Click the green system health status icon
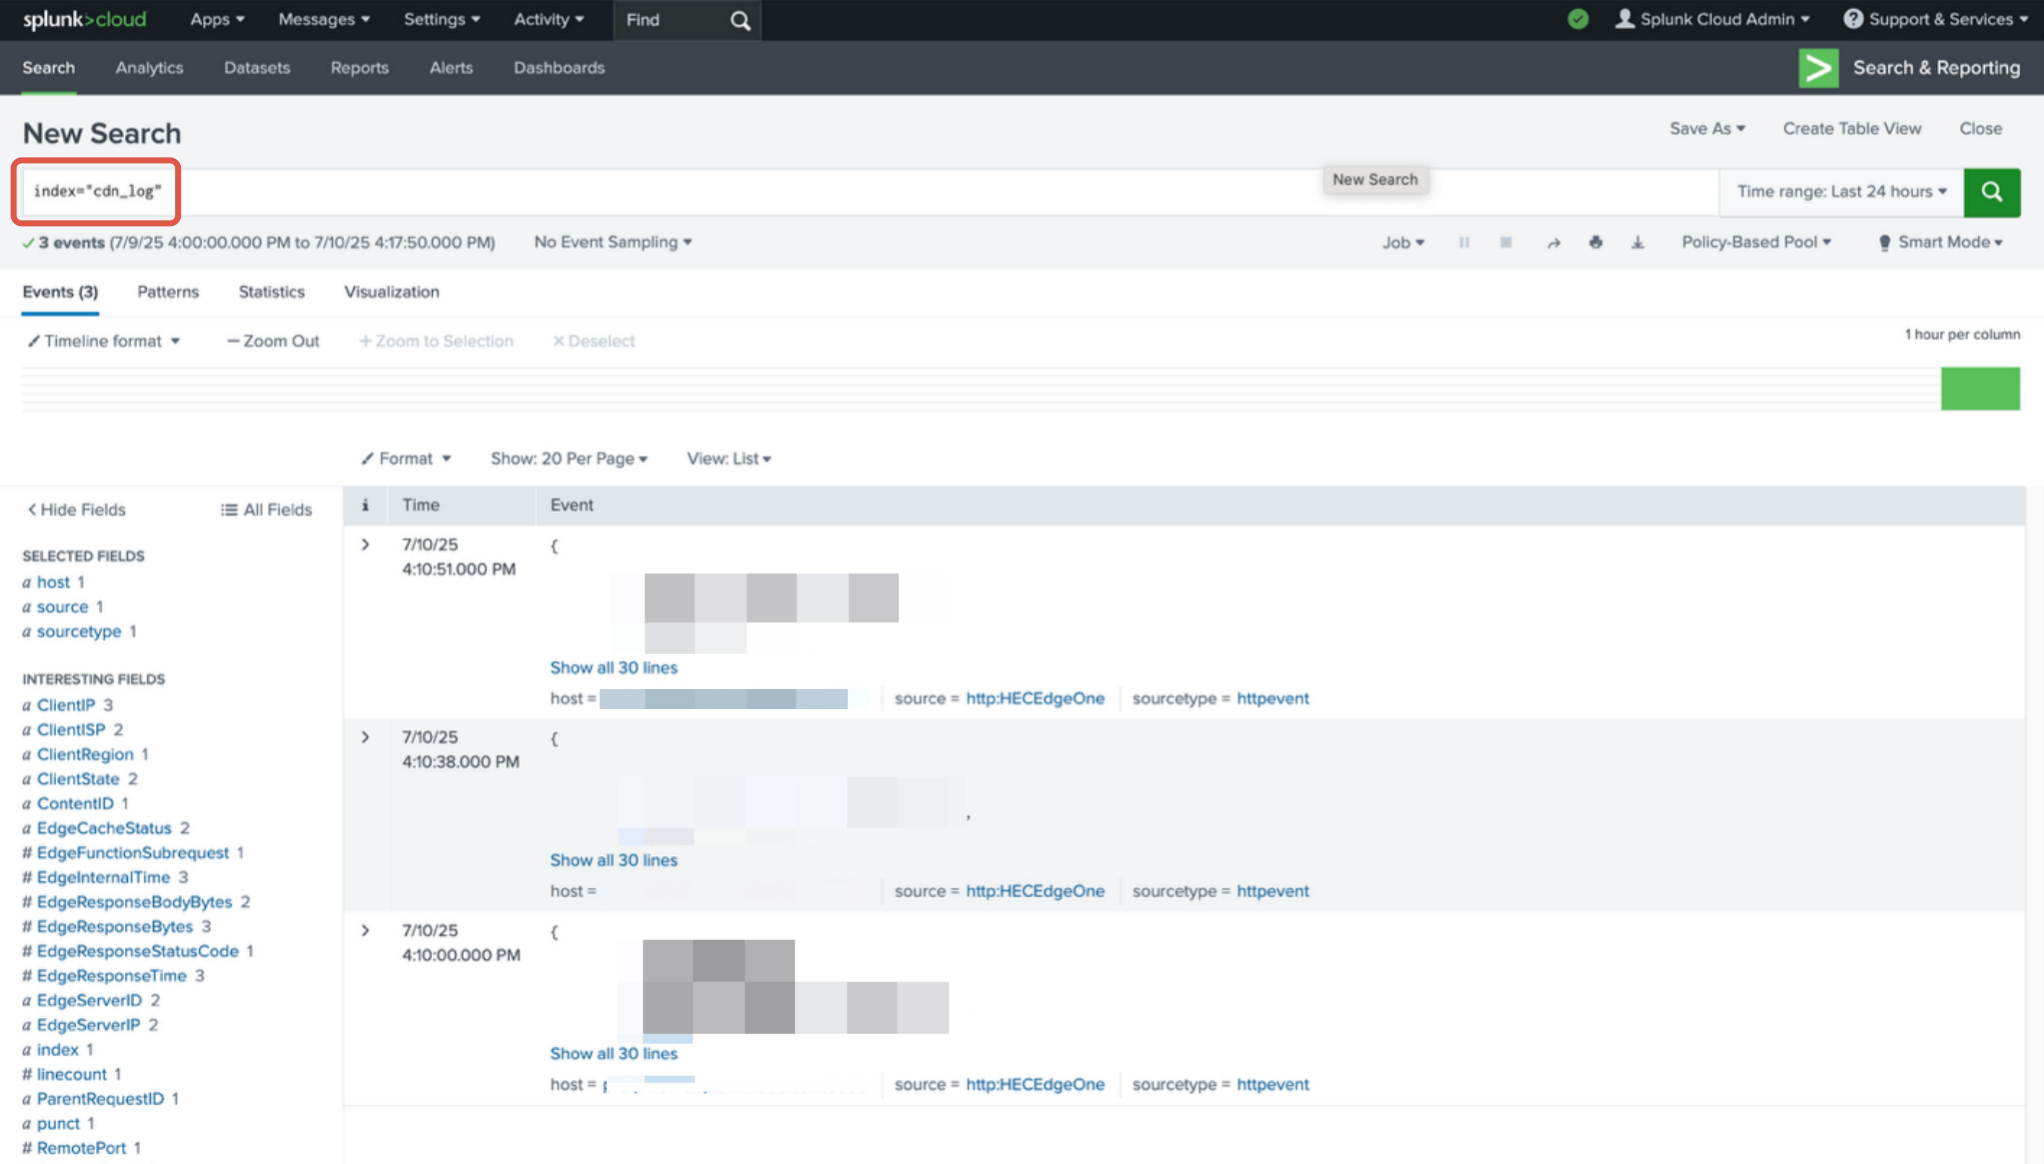Screen dimensions: 2044x1164 click(x=1578, y=19)
